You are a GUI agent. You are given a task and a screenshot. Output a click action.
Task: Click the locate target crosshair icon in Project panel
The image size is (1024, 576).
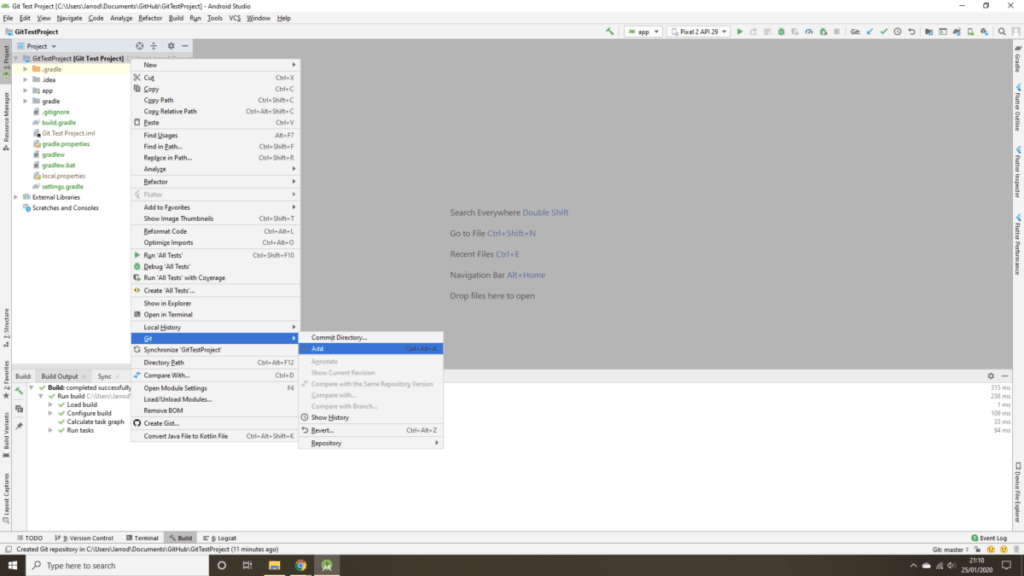click(139, 46)
